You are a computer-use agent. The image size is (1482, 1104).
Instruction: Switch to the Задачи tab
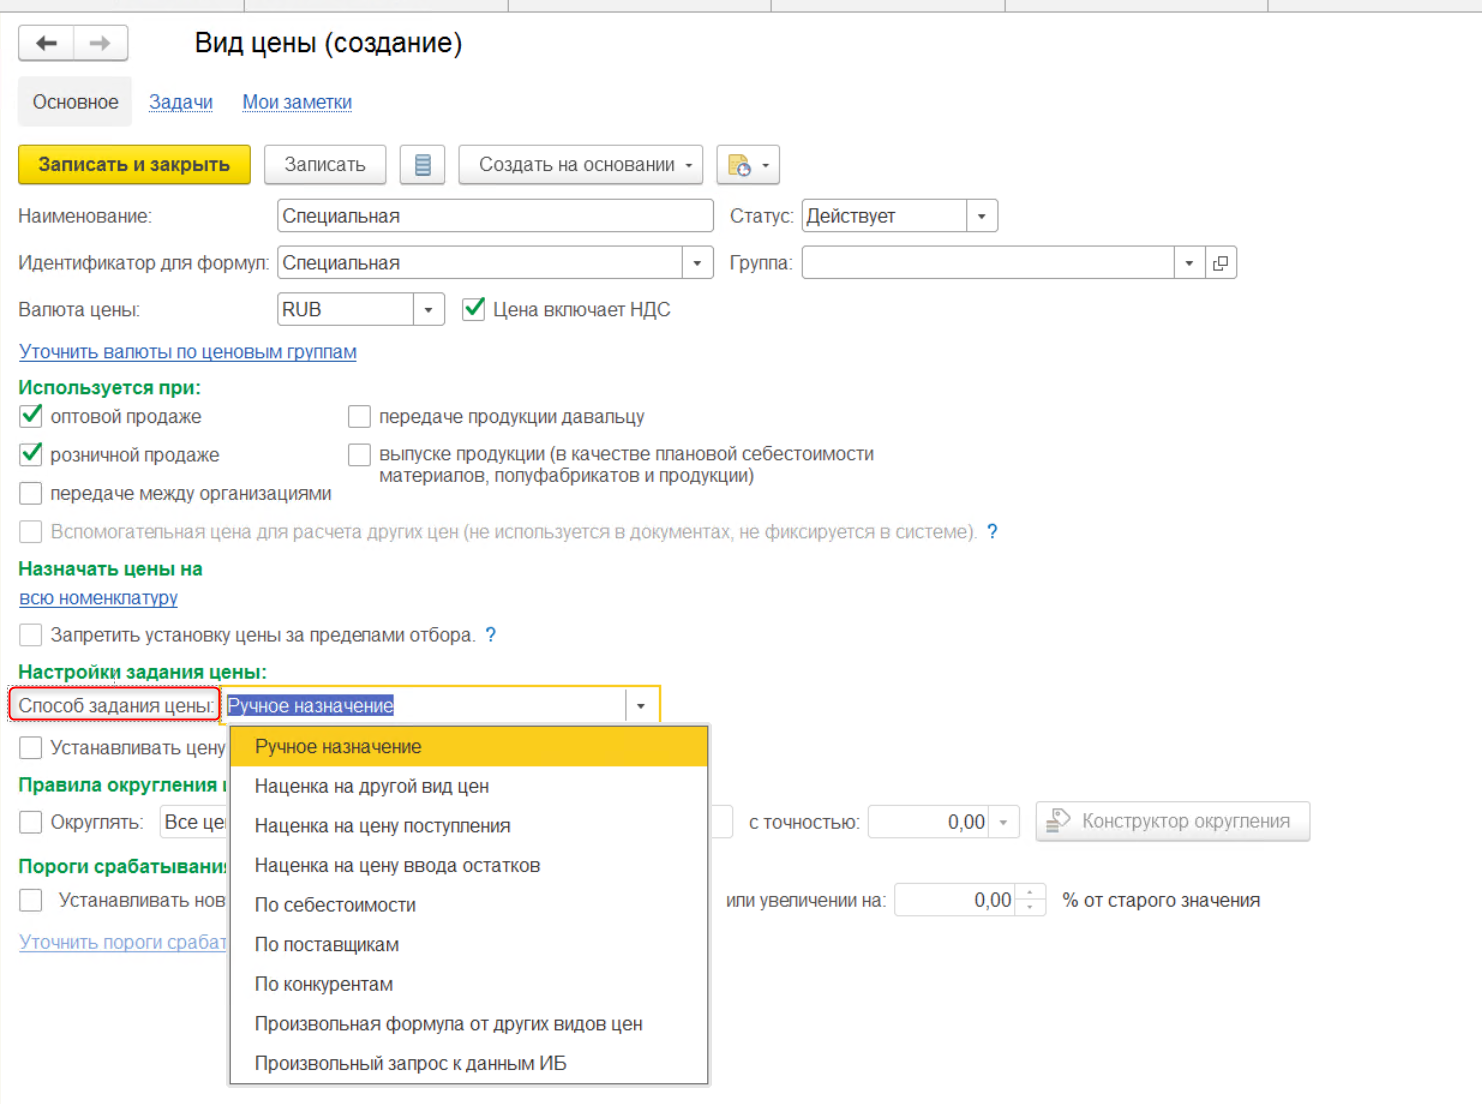pos(181,102)
